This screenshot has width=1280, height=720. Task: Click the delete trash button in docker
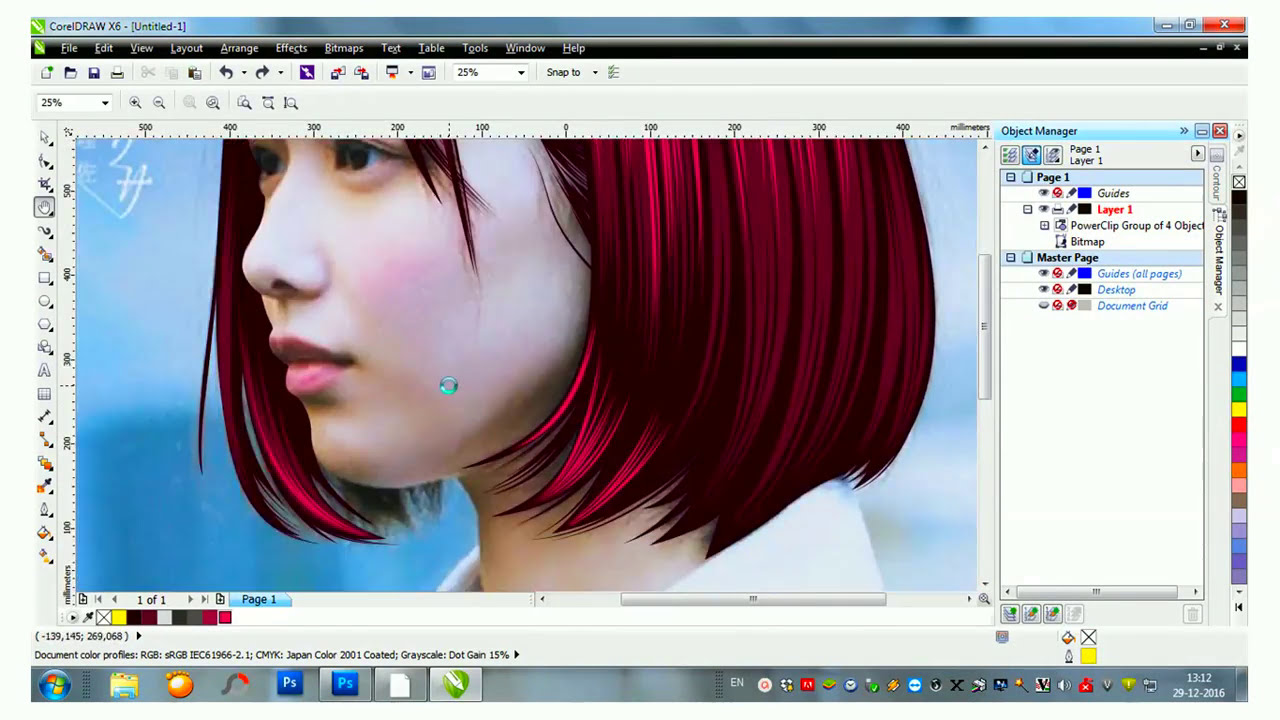click(1192, 614)
